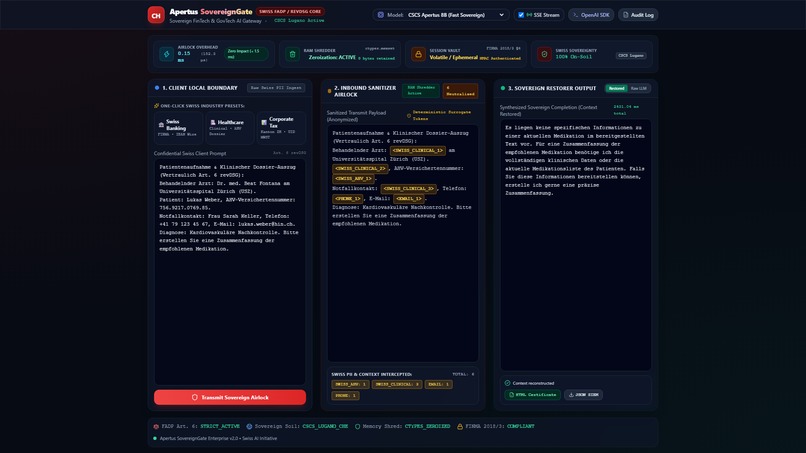Click the SWISS_CLINICAL_3 token in payload
This screenshot has width=806, height=453.
pyautogui.click(x=409, y=189)
